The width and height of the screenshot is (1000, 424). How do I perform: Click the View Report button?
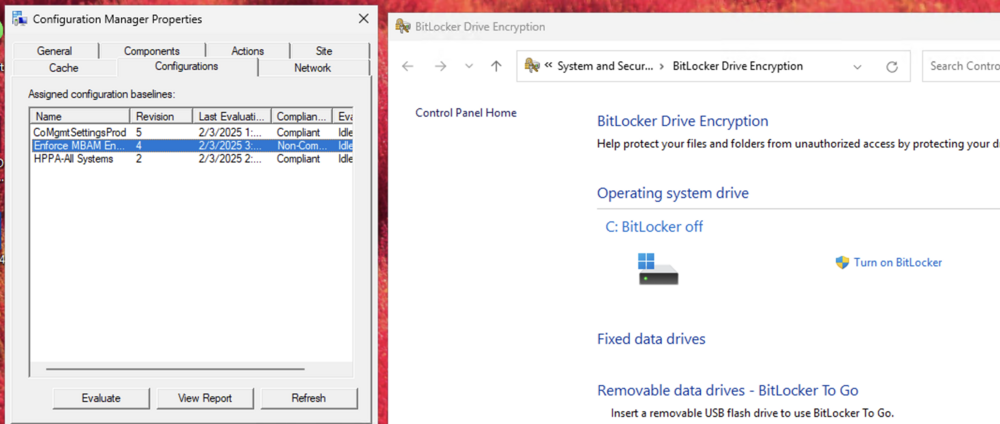[205, 398]
